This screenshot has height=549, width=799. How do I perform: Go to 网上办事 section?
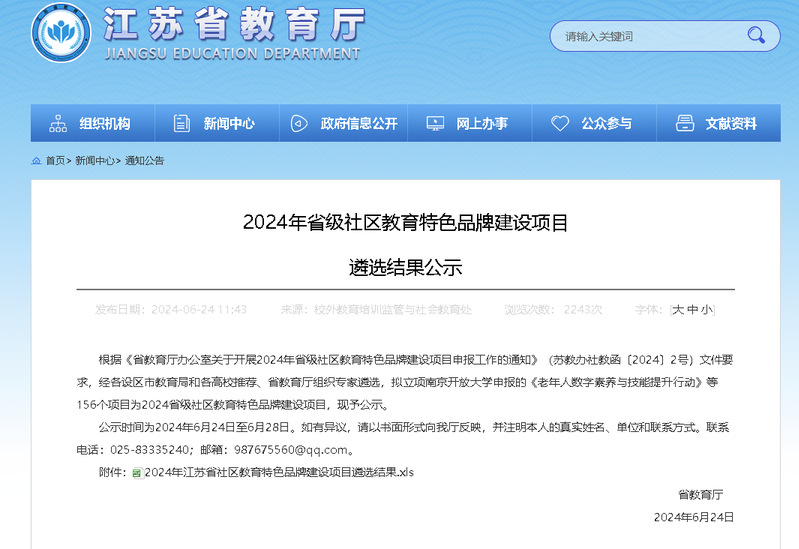tap(482, 124)
